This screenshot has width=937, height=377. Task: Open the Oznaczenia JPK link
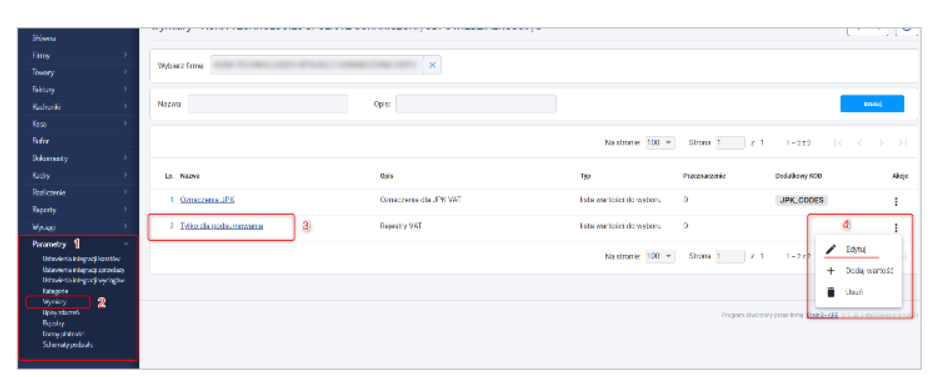point(207,200)
